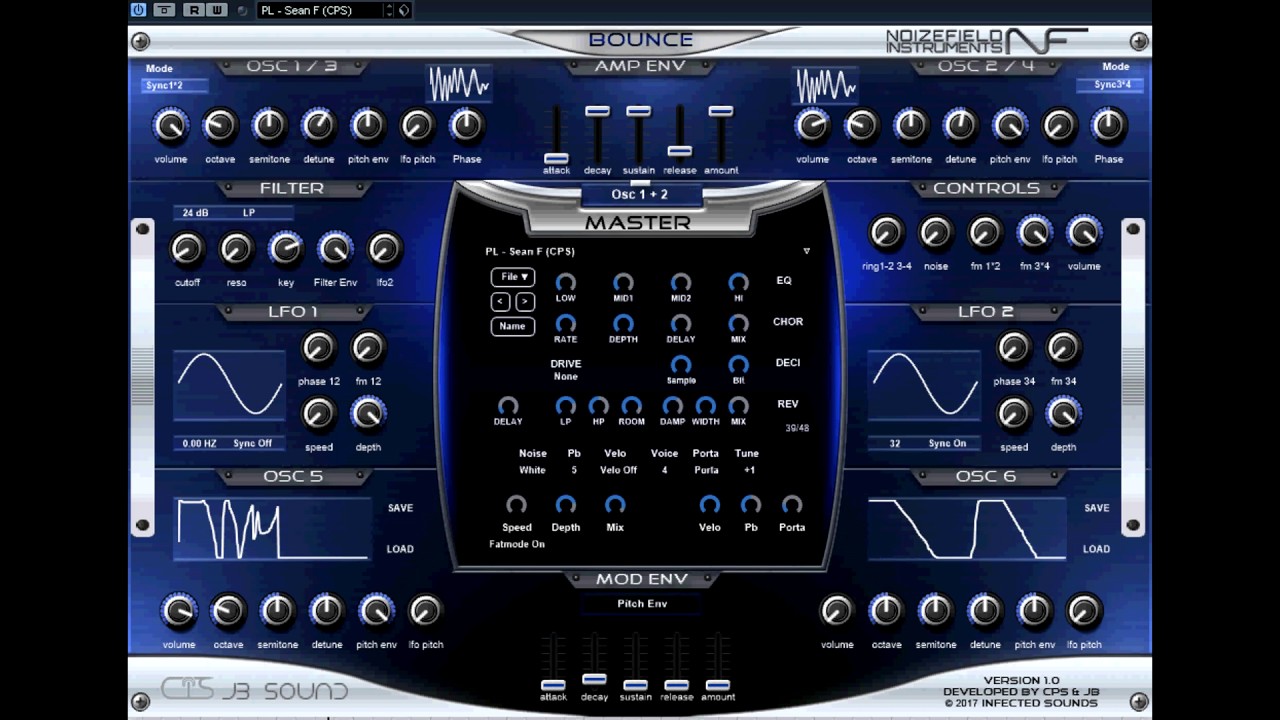Click the host preset name field
Viewport: 1280px width, 720px height.
(x=319, y=10)
